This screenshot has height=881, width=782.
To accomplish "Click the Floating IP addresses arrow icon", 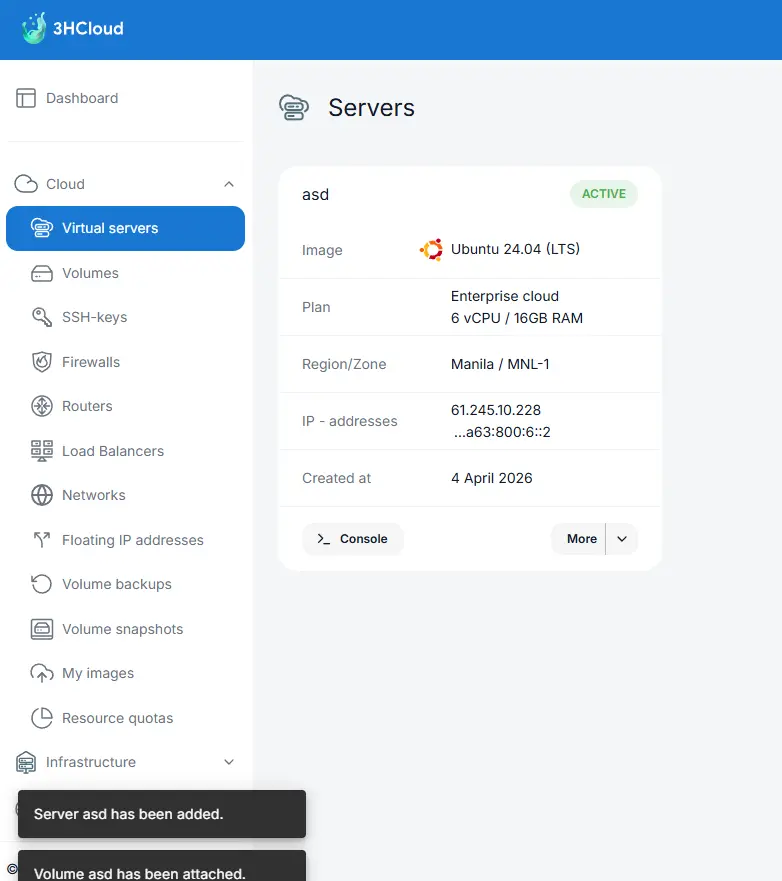I will [x=42, y=539].
